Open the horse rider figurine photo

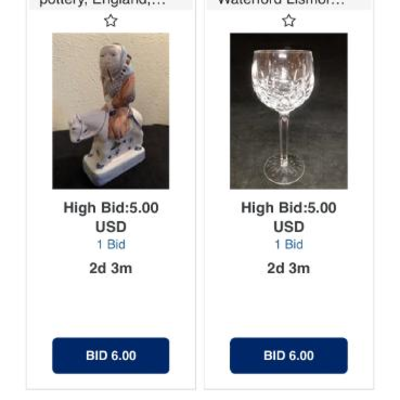(x=111, y=111)
